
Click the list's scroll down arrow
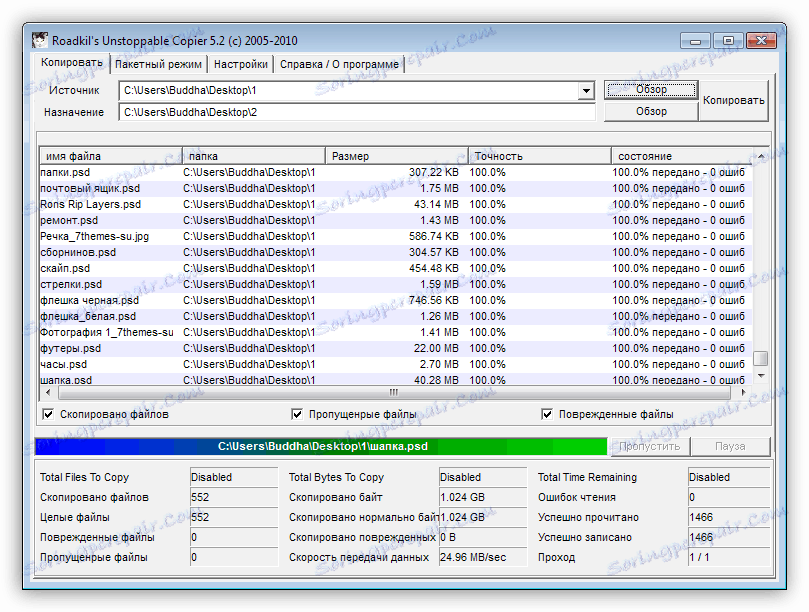click(x=761, y=376)
